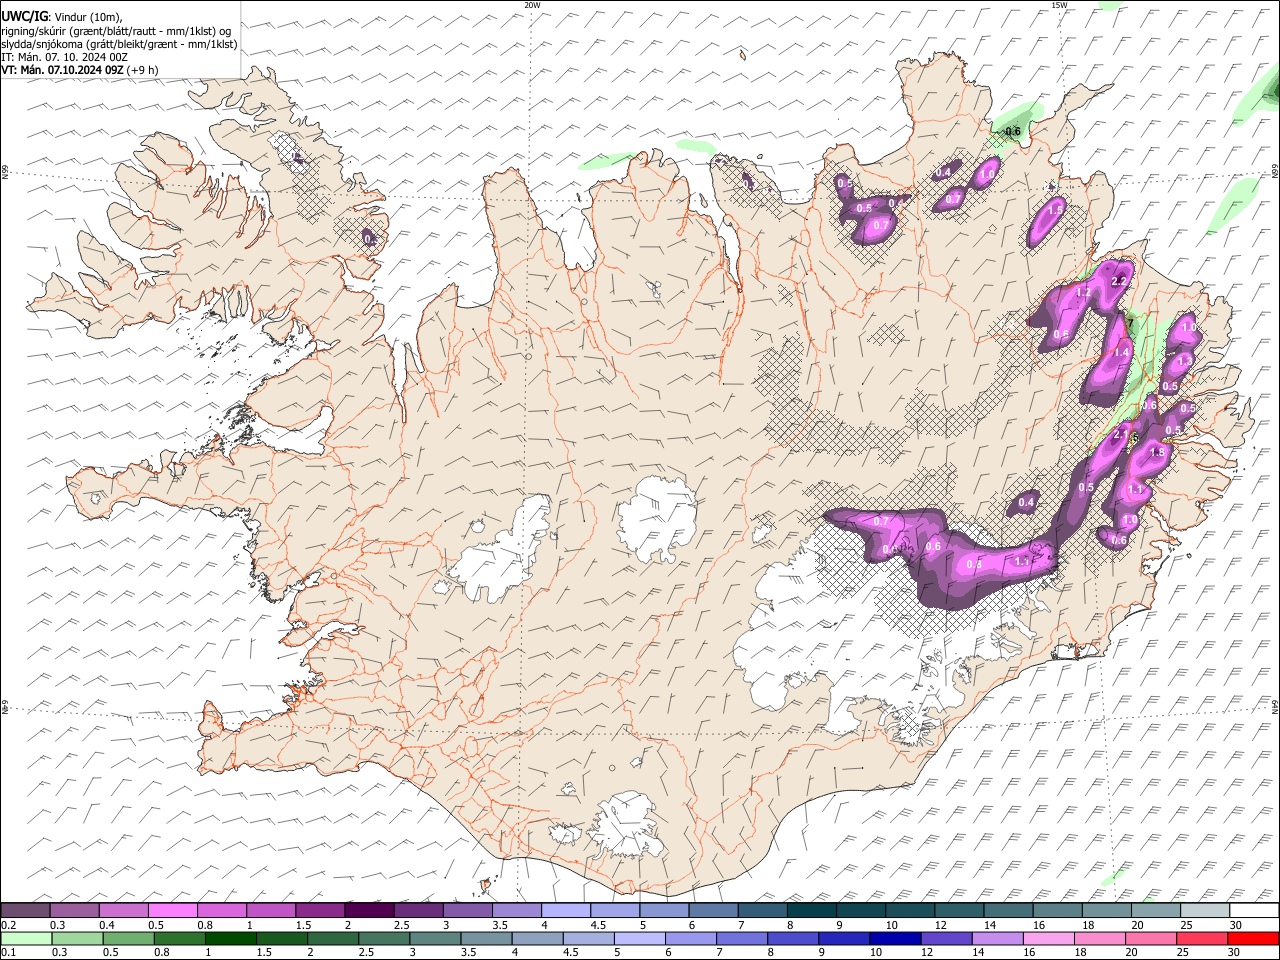The height and width of the screenshot is (960, 1280).
Task: Pick the lower legend swatch labeled 8
Action: coord(793,938)
